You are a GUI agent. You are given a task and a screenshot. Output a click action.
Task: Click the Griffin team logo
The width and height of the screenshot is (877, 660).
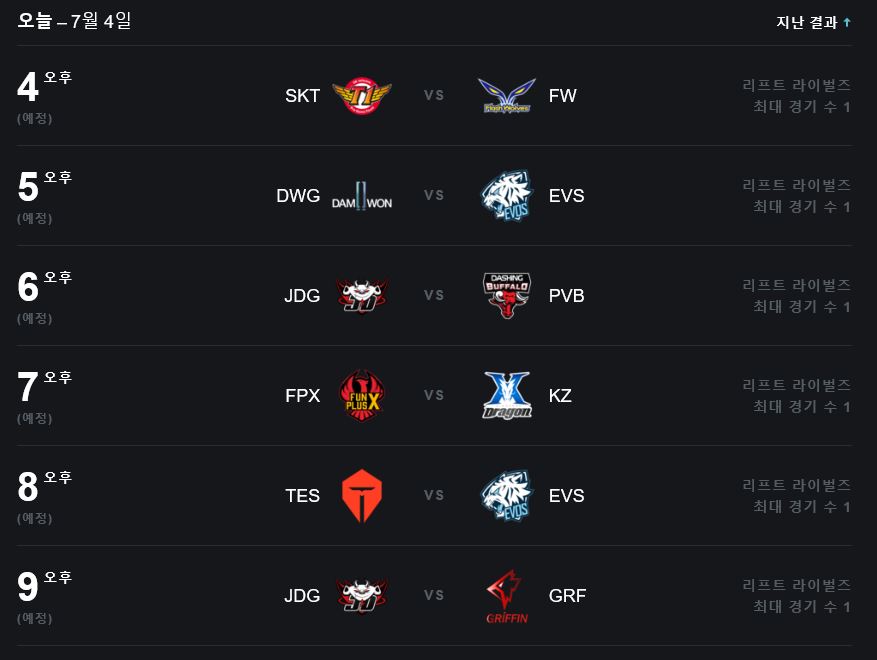click(507, 596)
